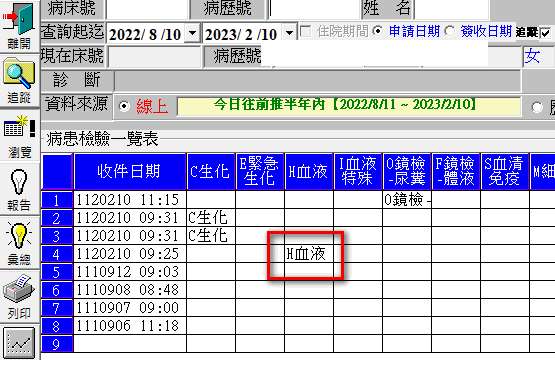This screenshot has width=555, height=368.
Task: Click the date cell 1110907 09:00
Action: pos(130,308)
